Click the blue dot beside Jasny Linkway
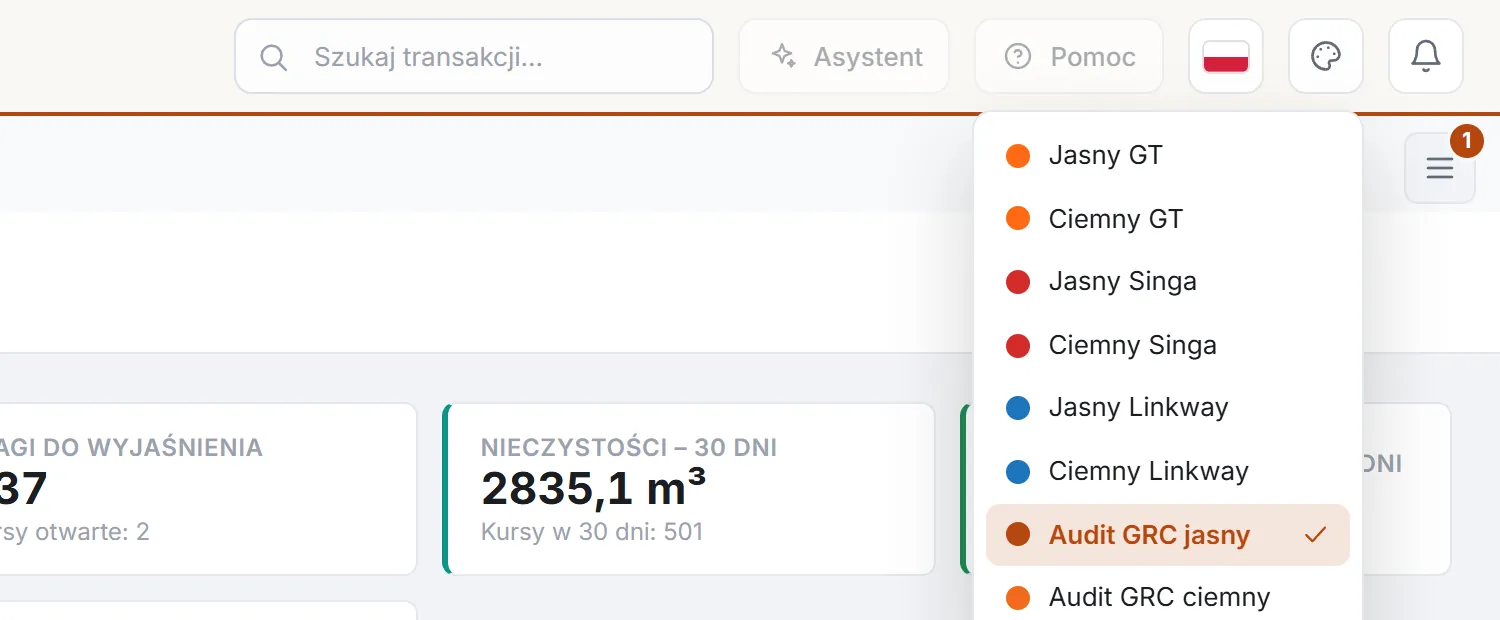Viewport: 1500px width, 620px height. click(x=1018, y=408)
